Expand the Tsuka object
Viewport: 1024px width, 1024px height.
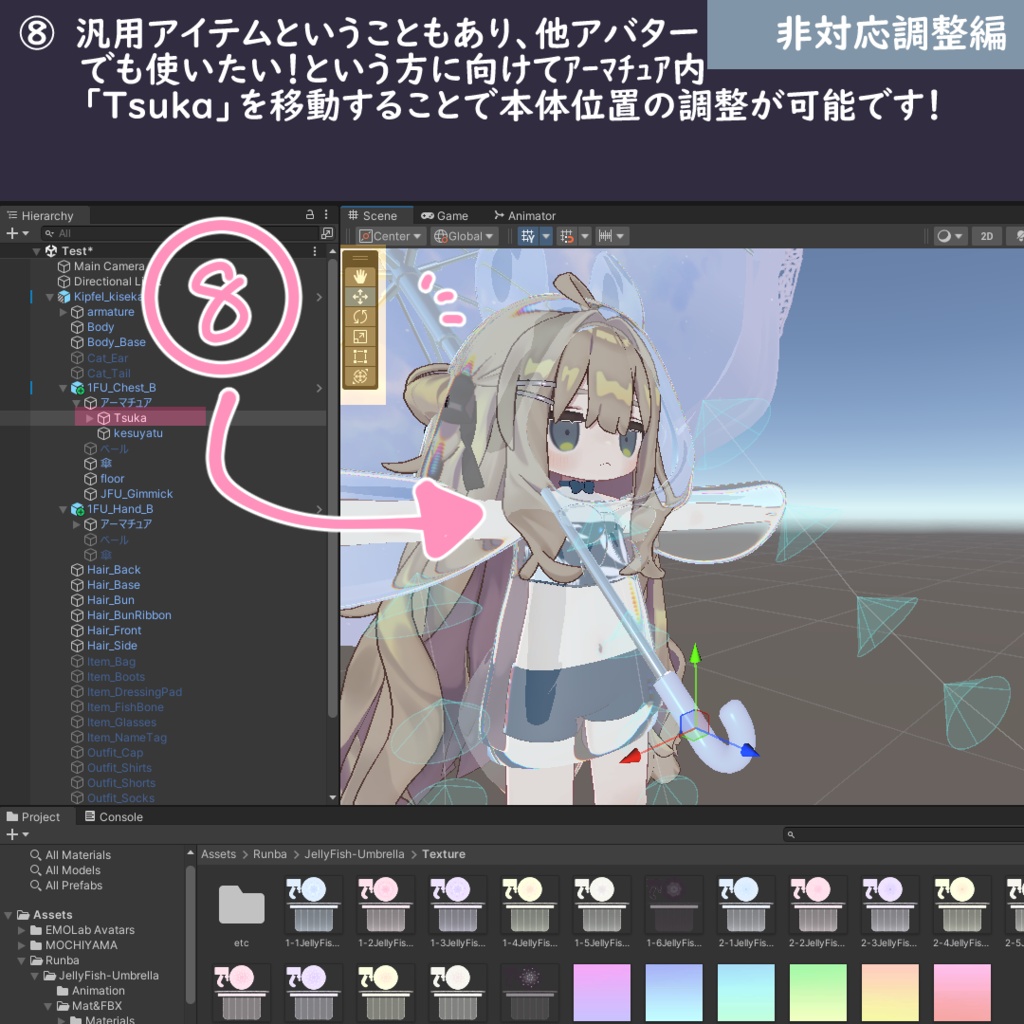pos(90,418)
